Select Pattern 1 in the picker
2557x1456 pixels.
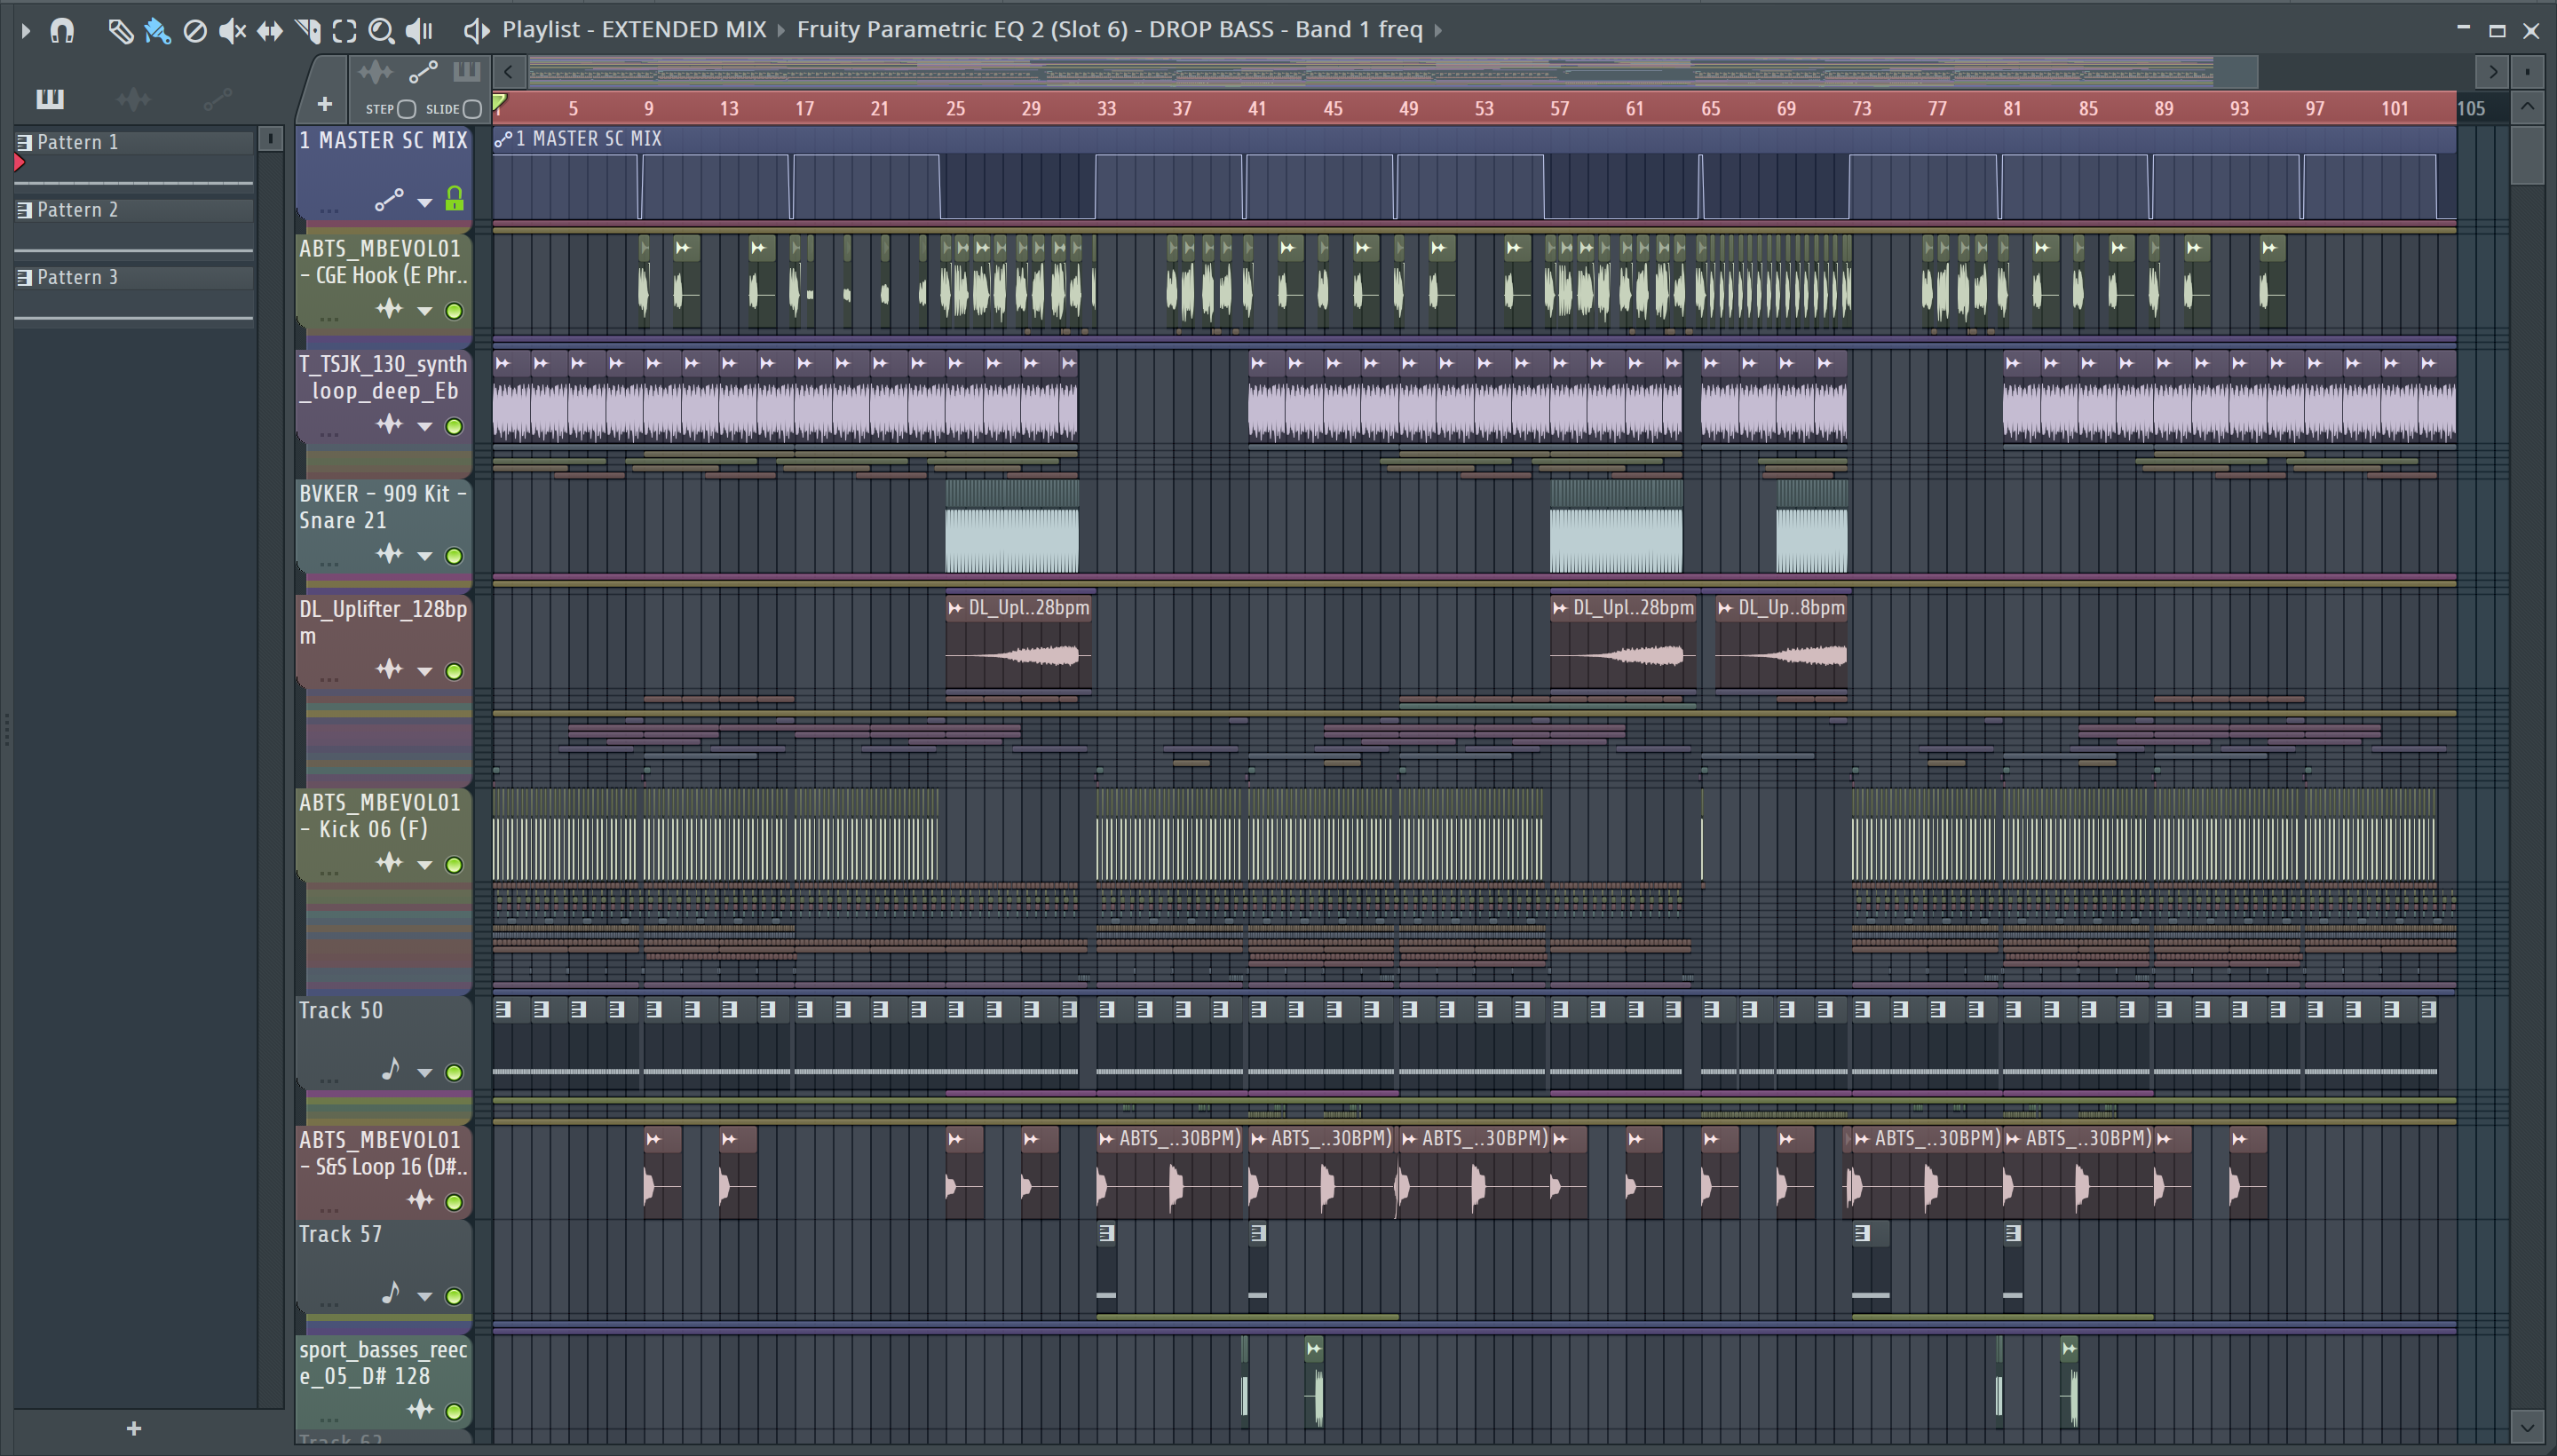[133, 142]
